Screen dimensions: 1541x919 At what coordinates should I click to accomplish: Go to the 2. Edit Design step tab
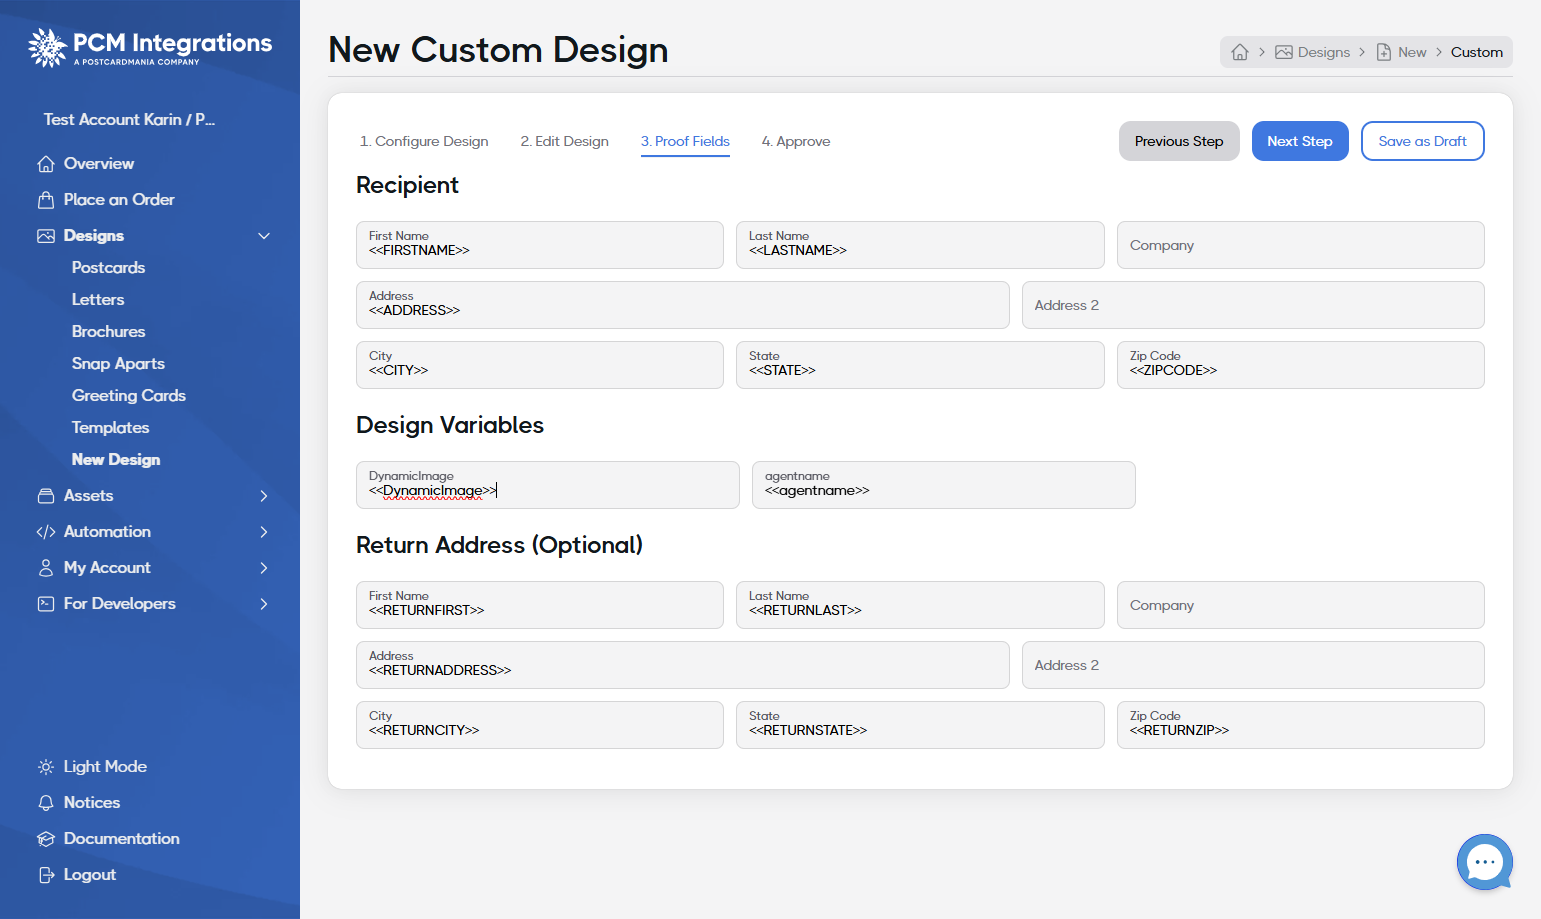564,141
